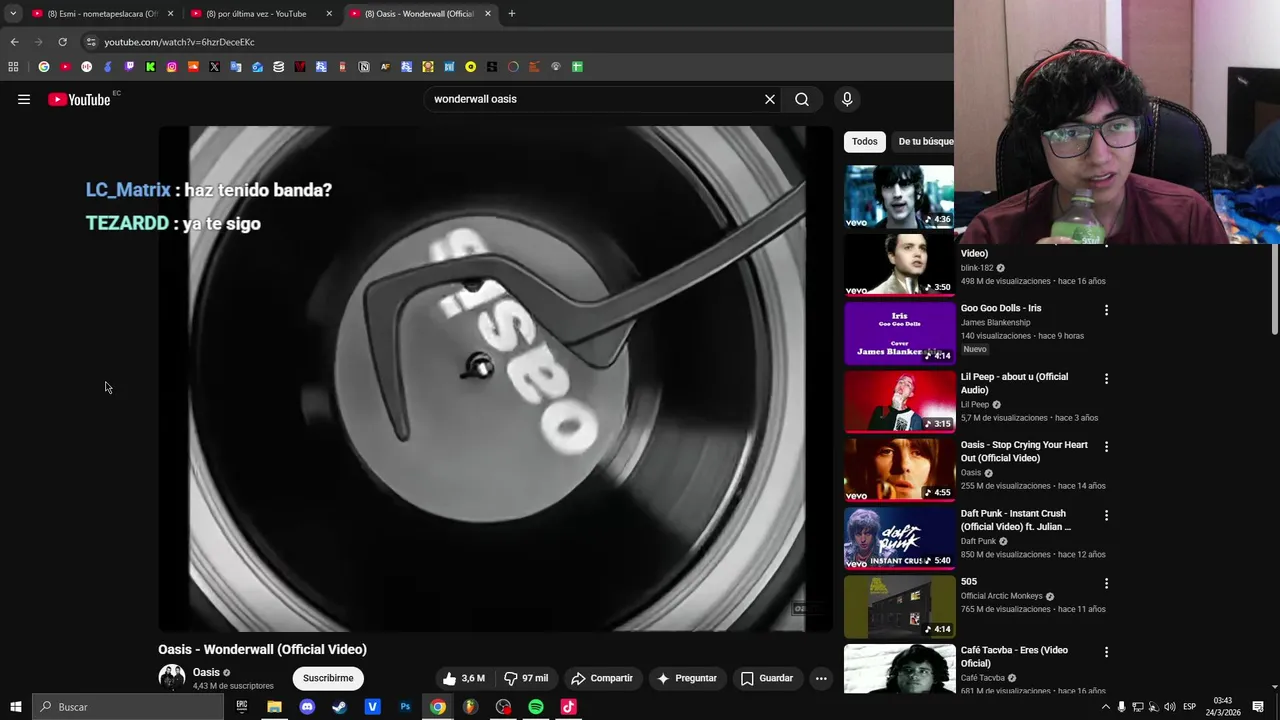Show hidden system tray icons
Viewport: 1280px width, 720px height.
pos(1105,707)
